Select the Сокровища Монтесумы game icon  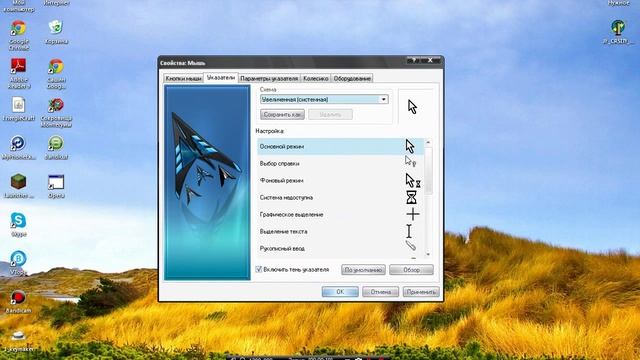point(56,105)
